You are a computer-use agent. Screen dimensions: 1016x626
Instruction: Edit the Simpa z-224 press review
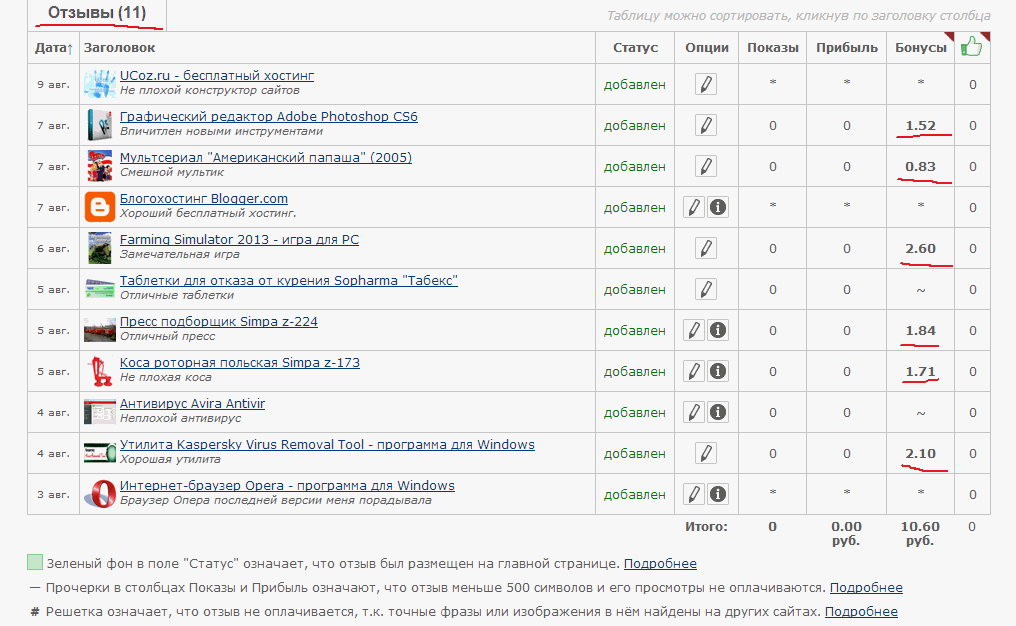click(694, 330)
